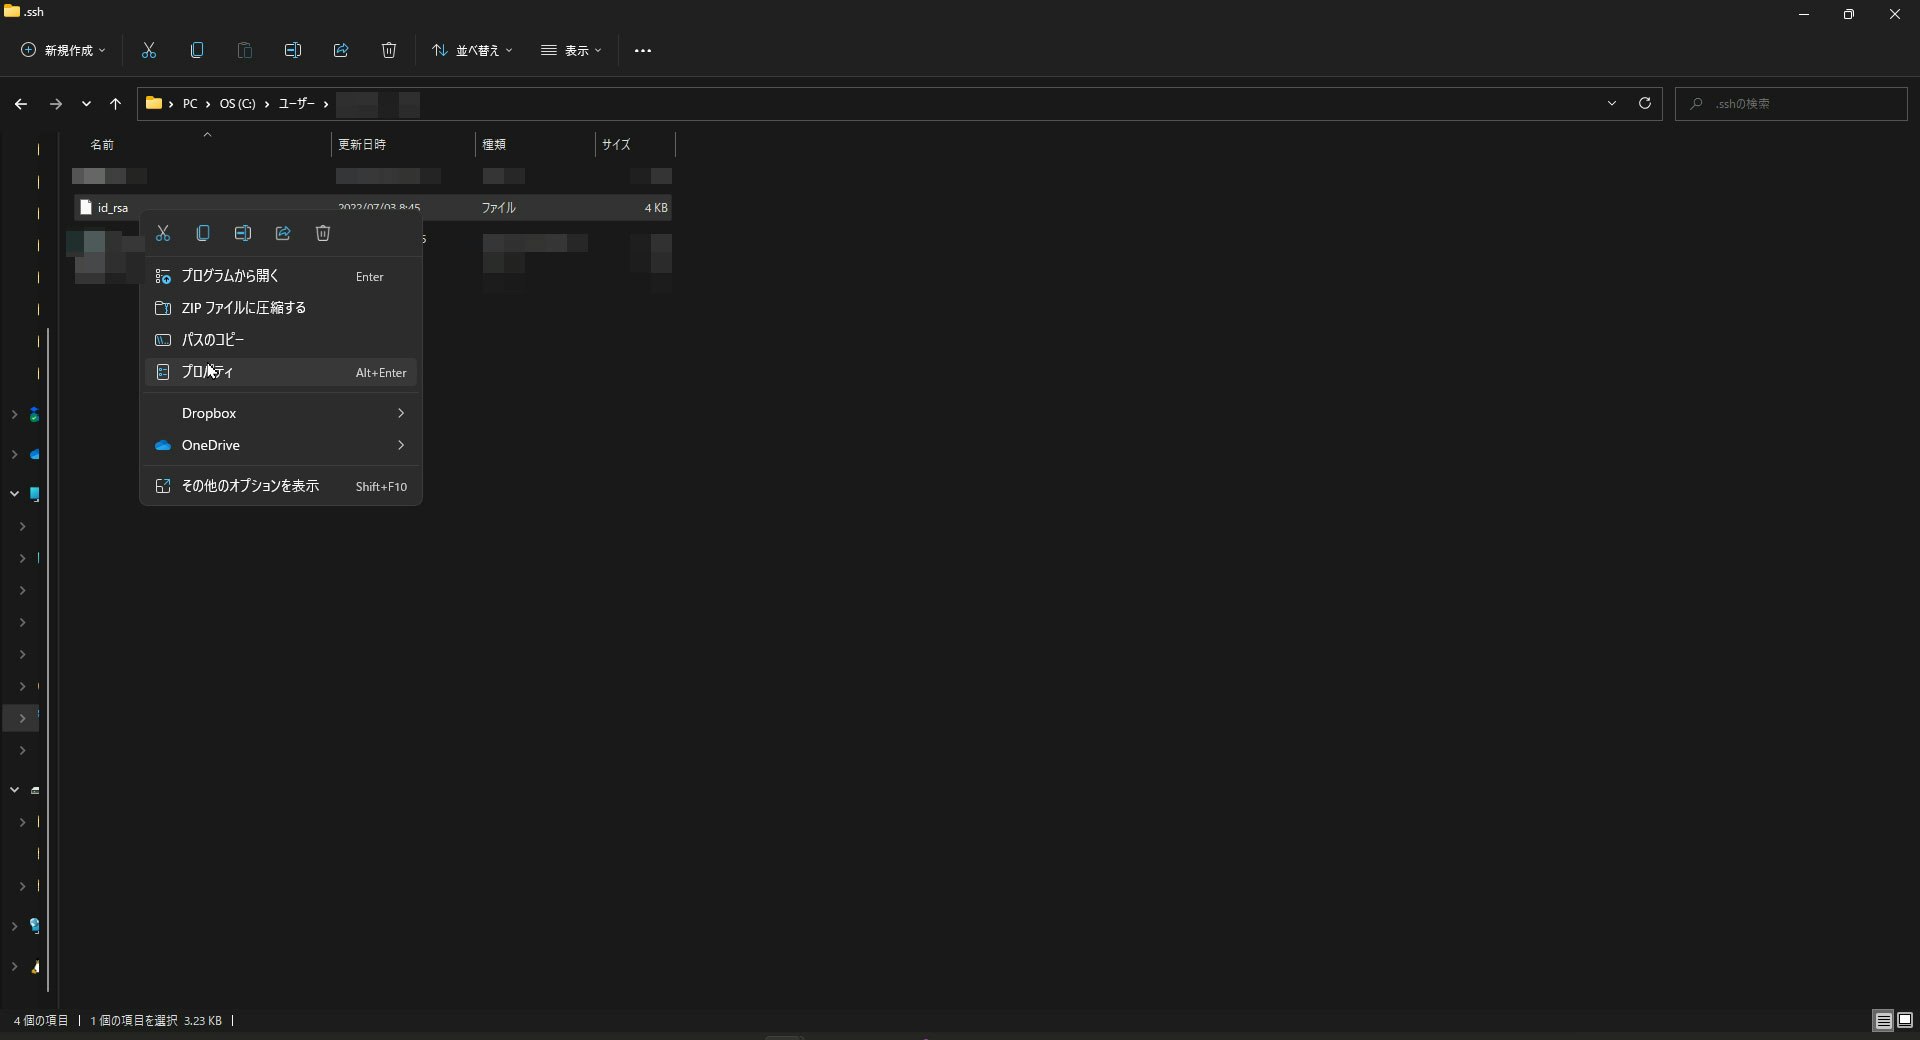Click その他のオプションを表示
1920x1040 pixels.
pos(281,486)
